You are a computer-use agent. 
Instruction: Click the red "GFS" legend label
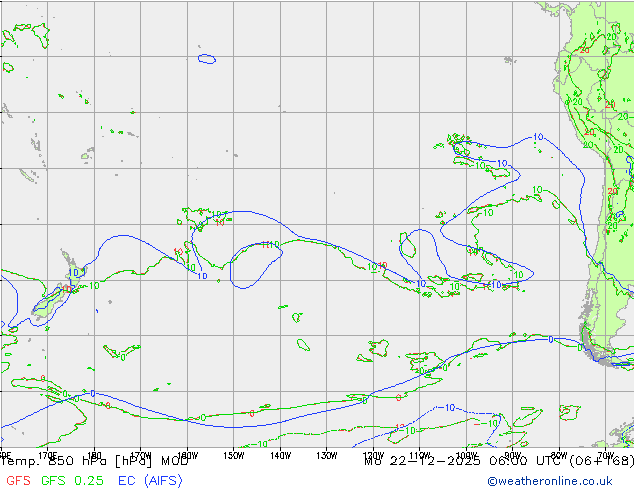click(x=18, y=481)
